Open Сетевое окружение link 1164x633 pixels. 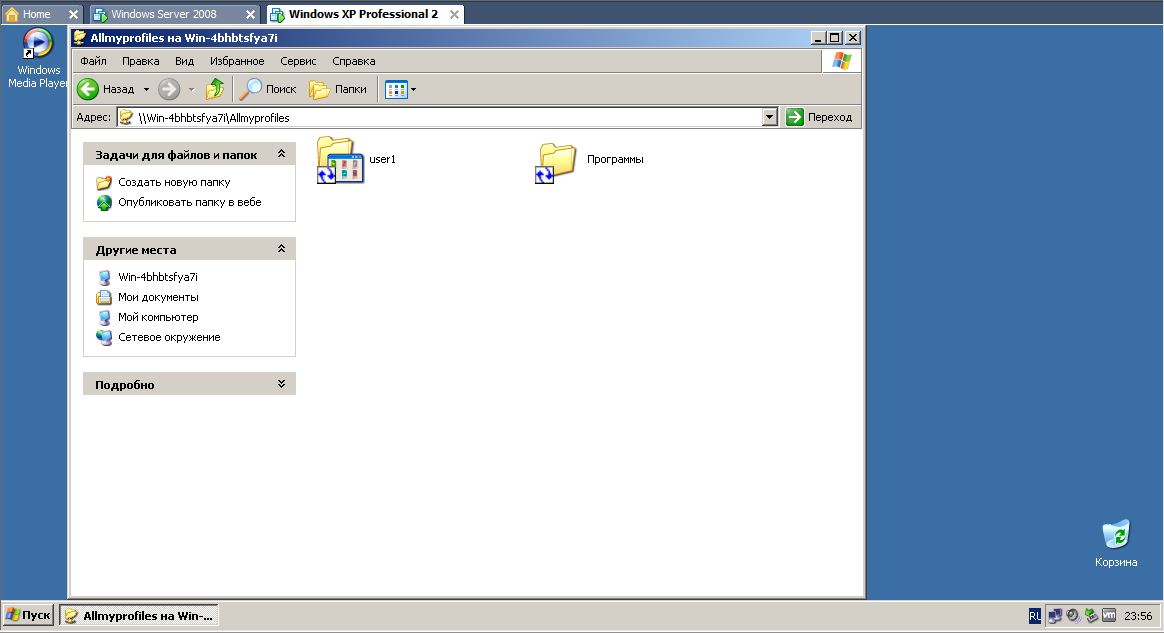pos(169,337)
